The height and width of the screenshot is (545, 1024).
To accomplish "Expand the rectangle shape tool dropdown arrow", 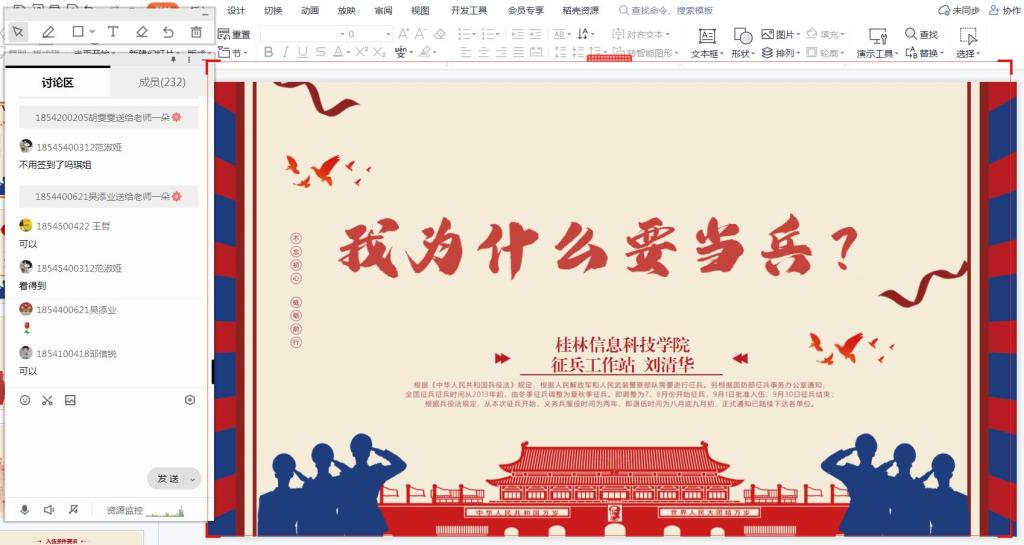I will point(92,32).
